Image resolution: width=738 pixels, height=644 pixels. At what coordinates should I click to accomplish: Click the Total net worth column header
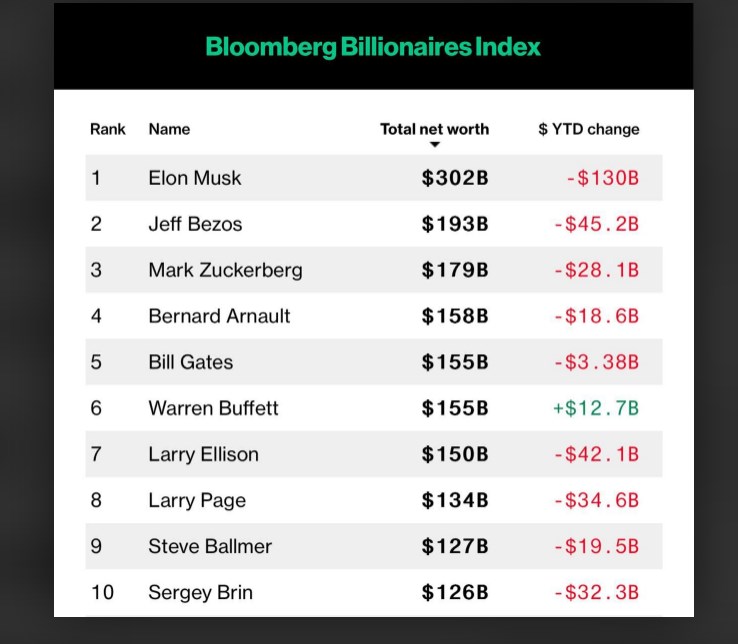pos(434,129)
